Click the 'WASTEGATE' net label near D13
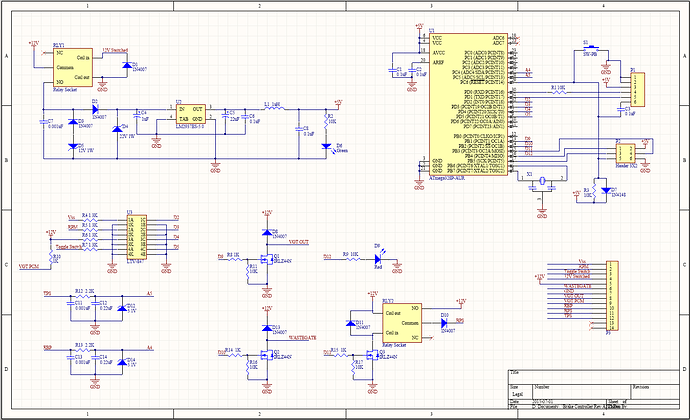Image resolution: width=690 pixels, height=420 pixels. click(x=302, y=338)
